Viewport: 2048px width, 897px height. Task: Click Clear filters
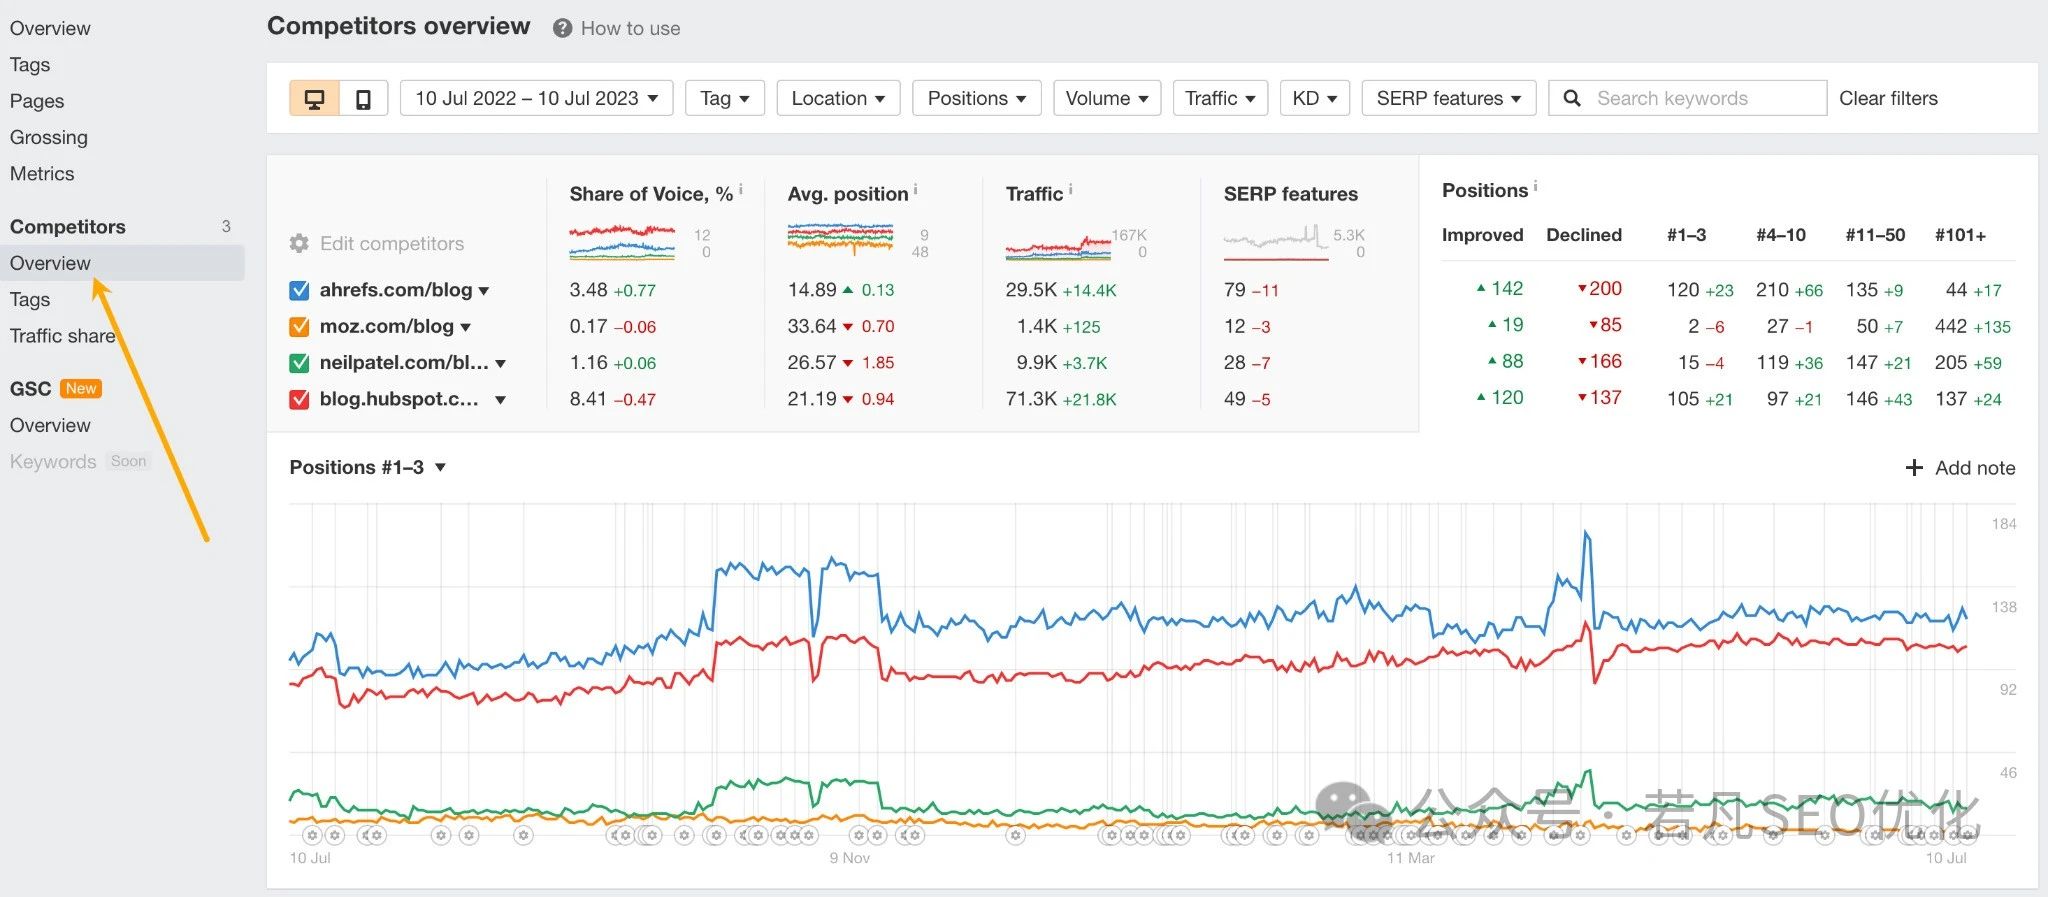[x=1888, y=98]
